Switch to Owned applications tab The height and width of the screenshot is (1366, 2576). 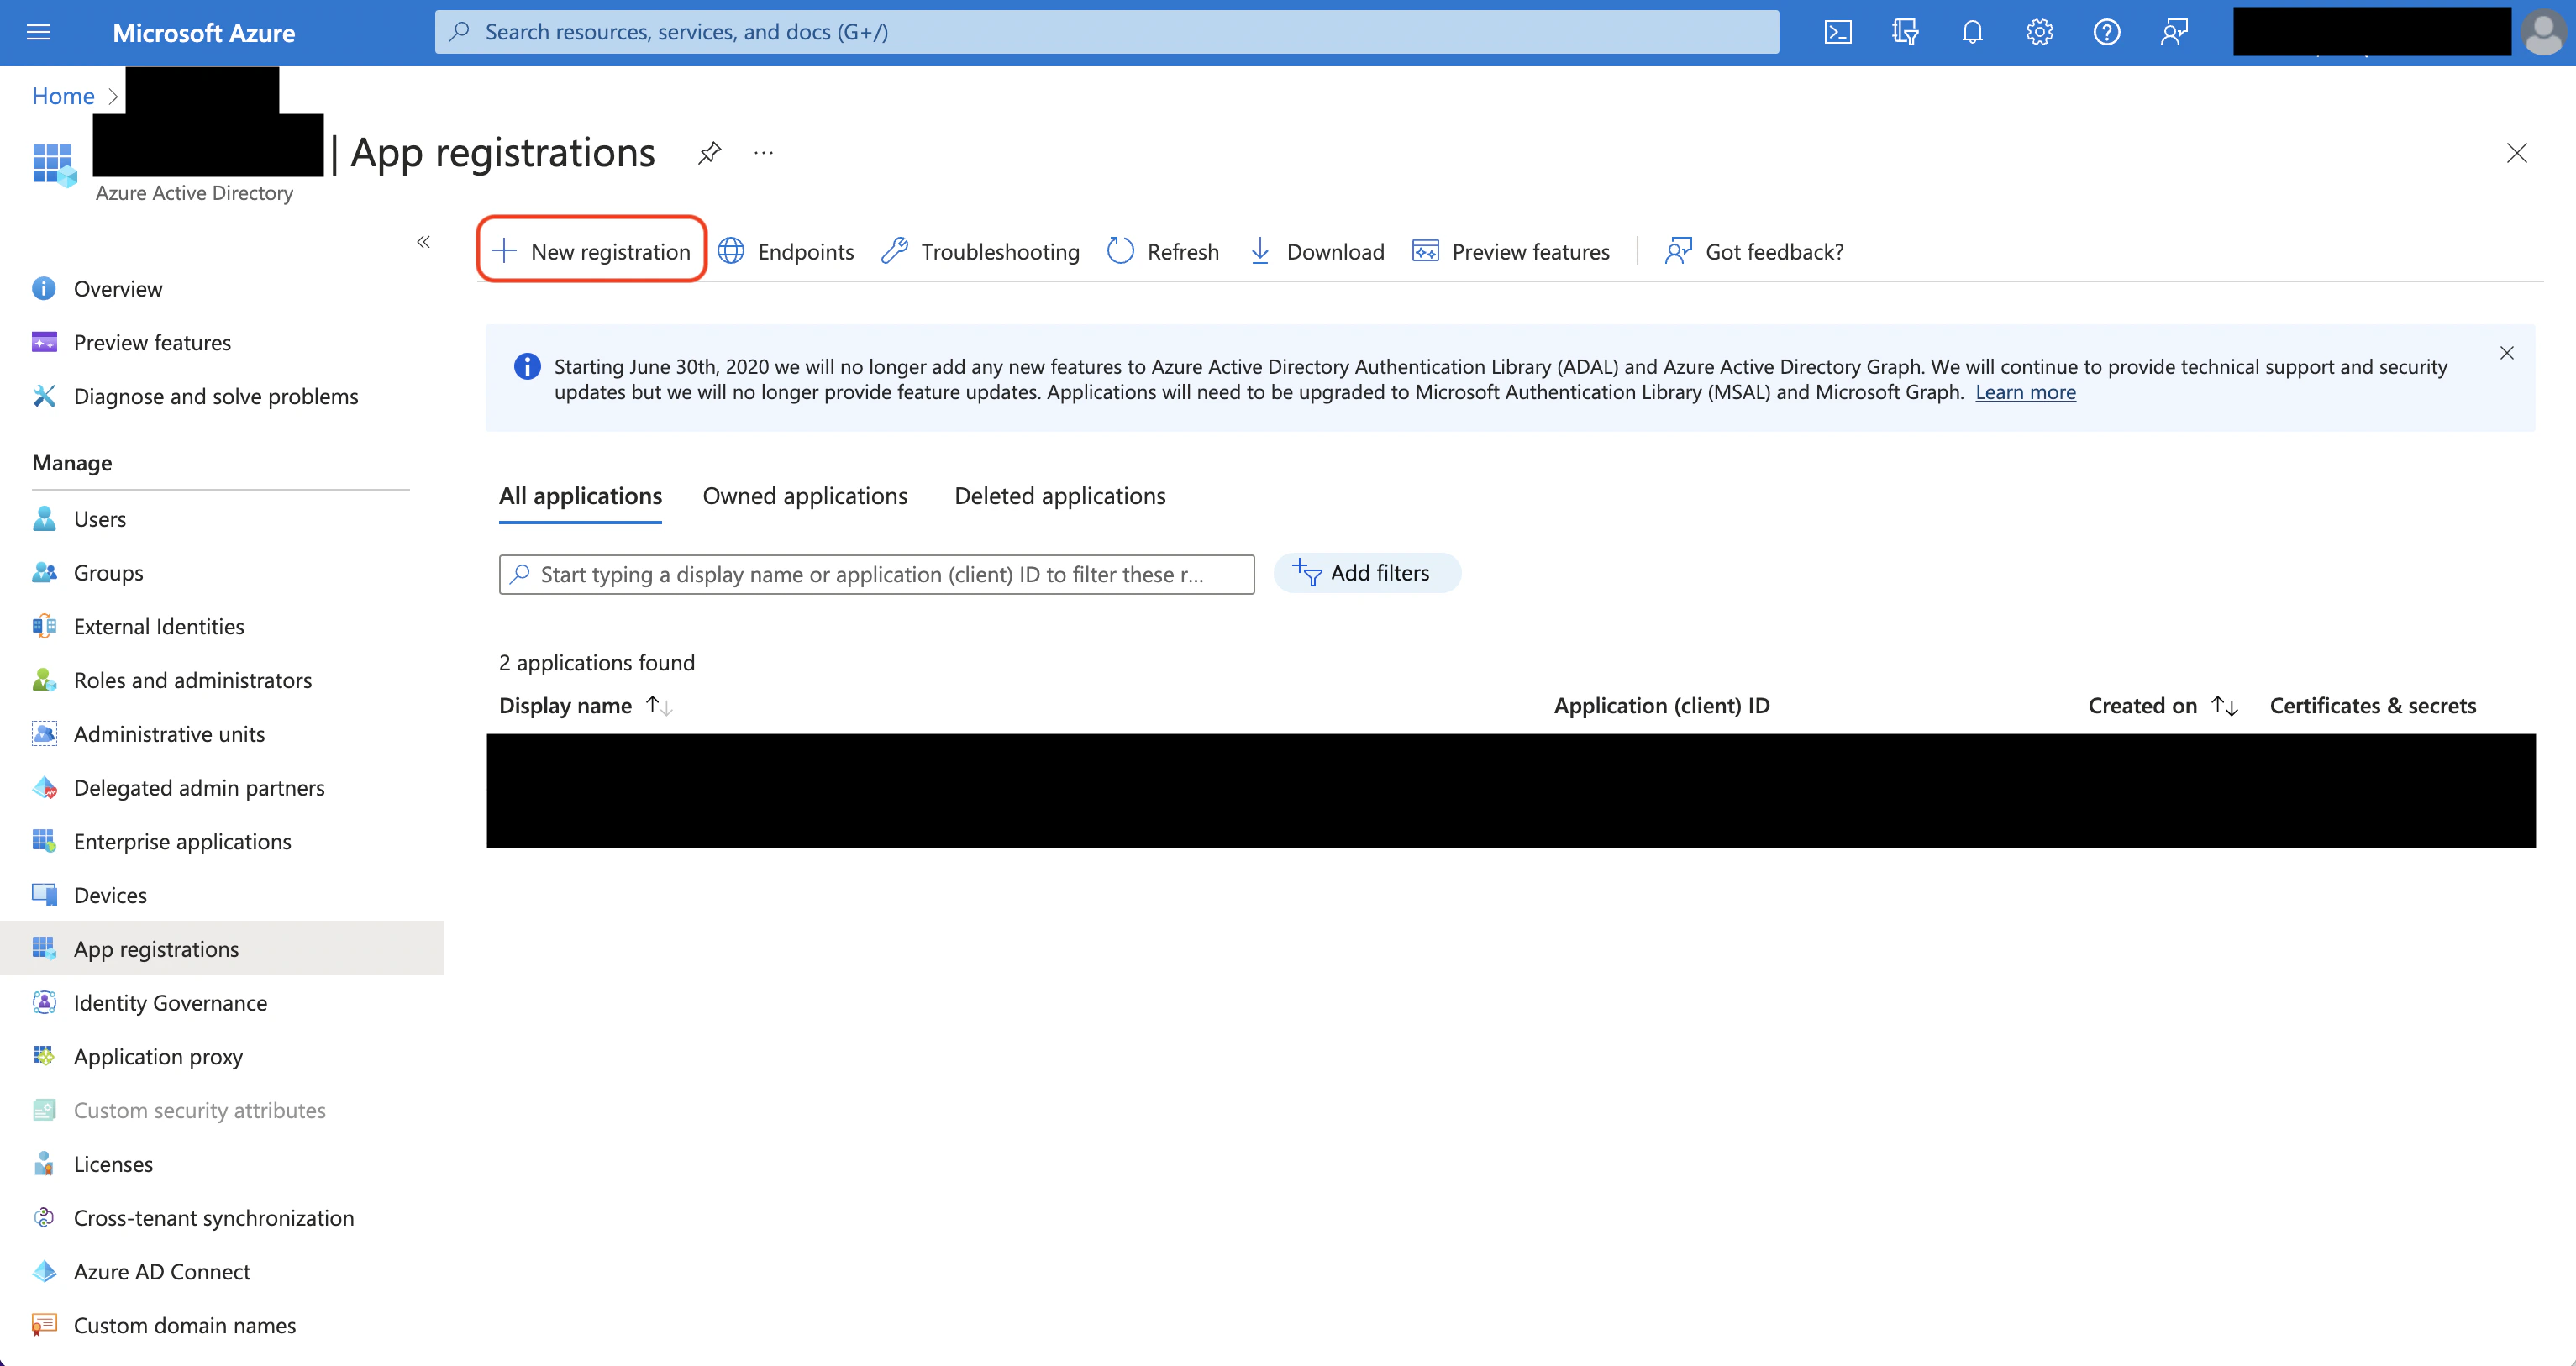[805, 496]
